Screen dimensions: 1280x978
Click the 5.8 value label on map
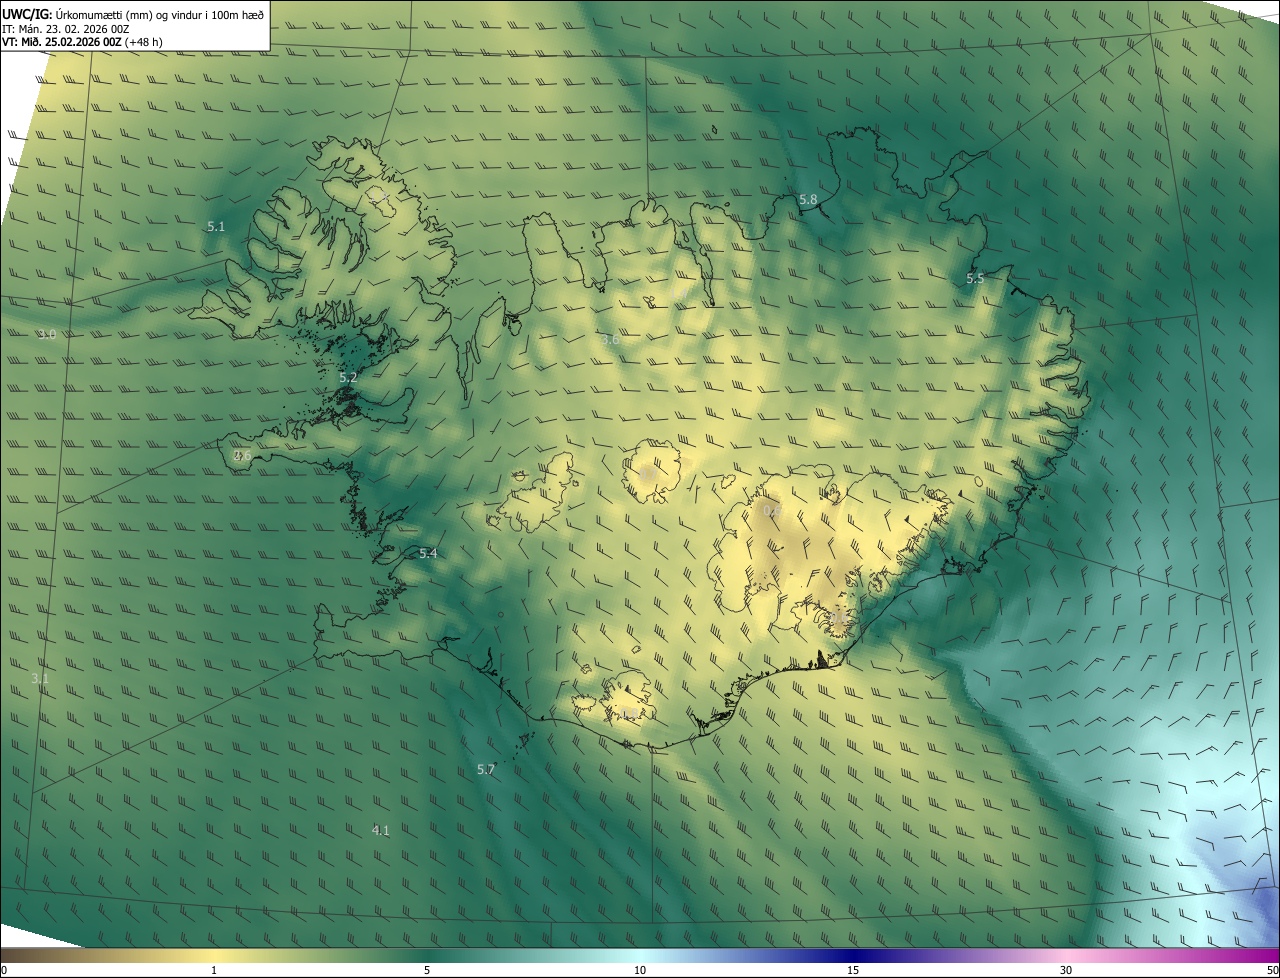(x=808, y=200)
